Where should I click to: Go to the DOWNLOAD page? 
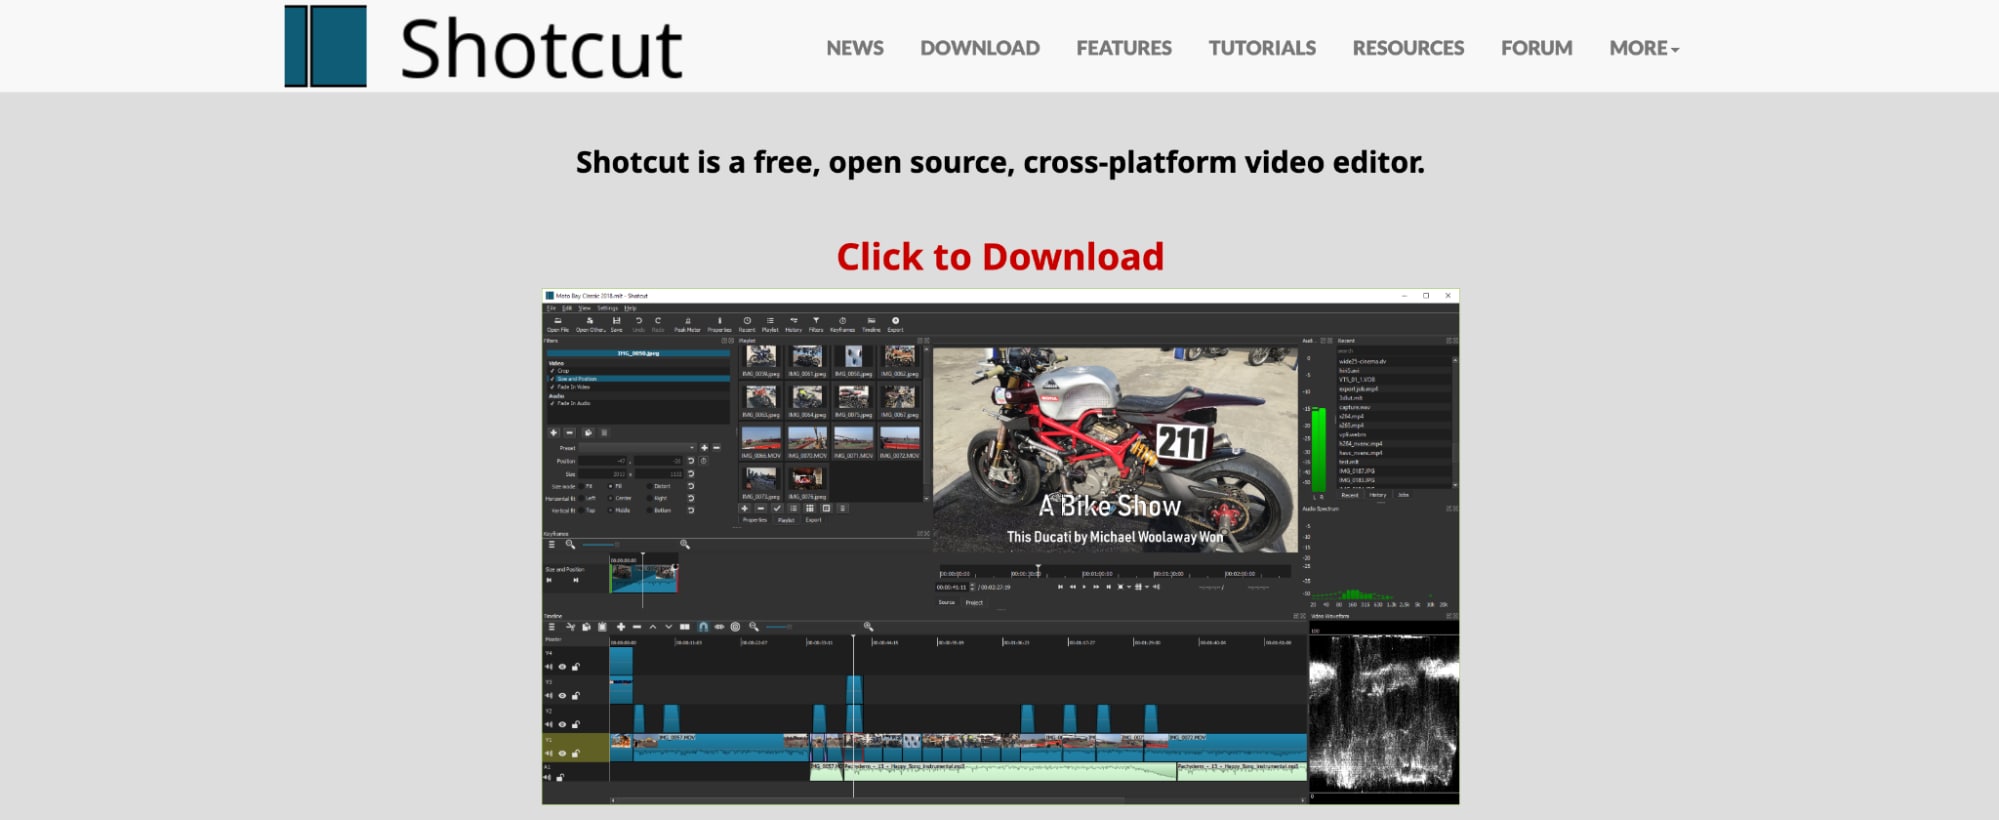[980, 48]
